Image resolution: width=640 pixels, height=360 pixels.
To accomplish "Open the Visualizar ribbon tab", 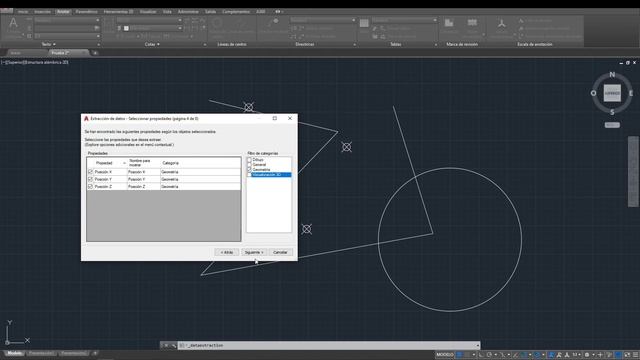I will click(x=148, y=11).
